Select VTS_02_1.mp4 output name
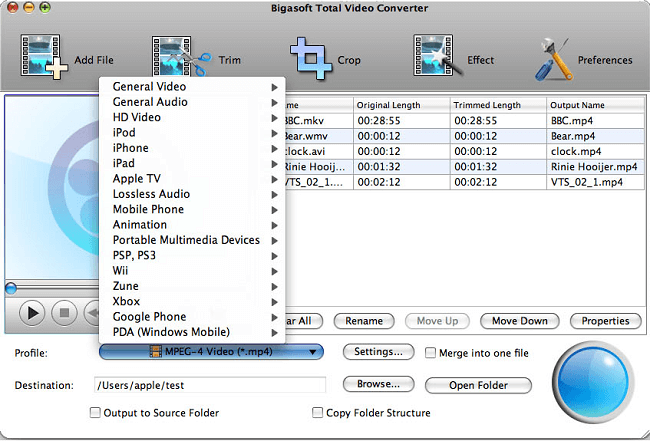 [587, 182]
